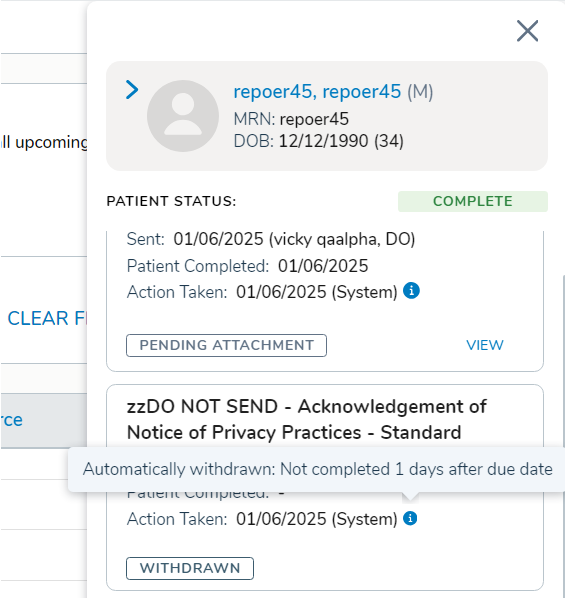Click the CLEAR filters link on the left
This screenshot has width=565, height=598.
[47, 318]
